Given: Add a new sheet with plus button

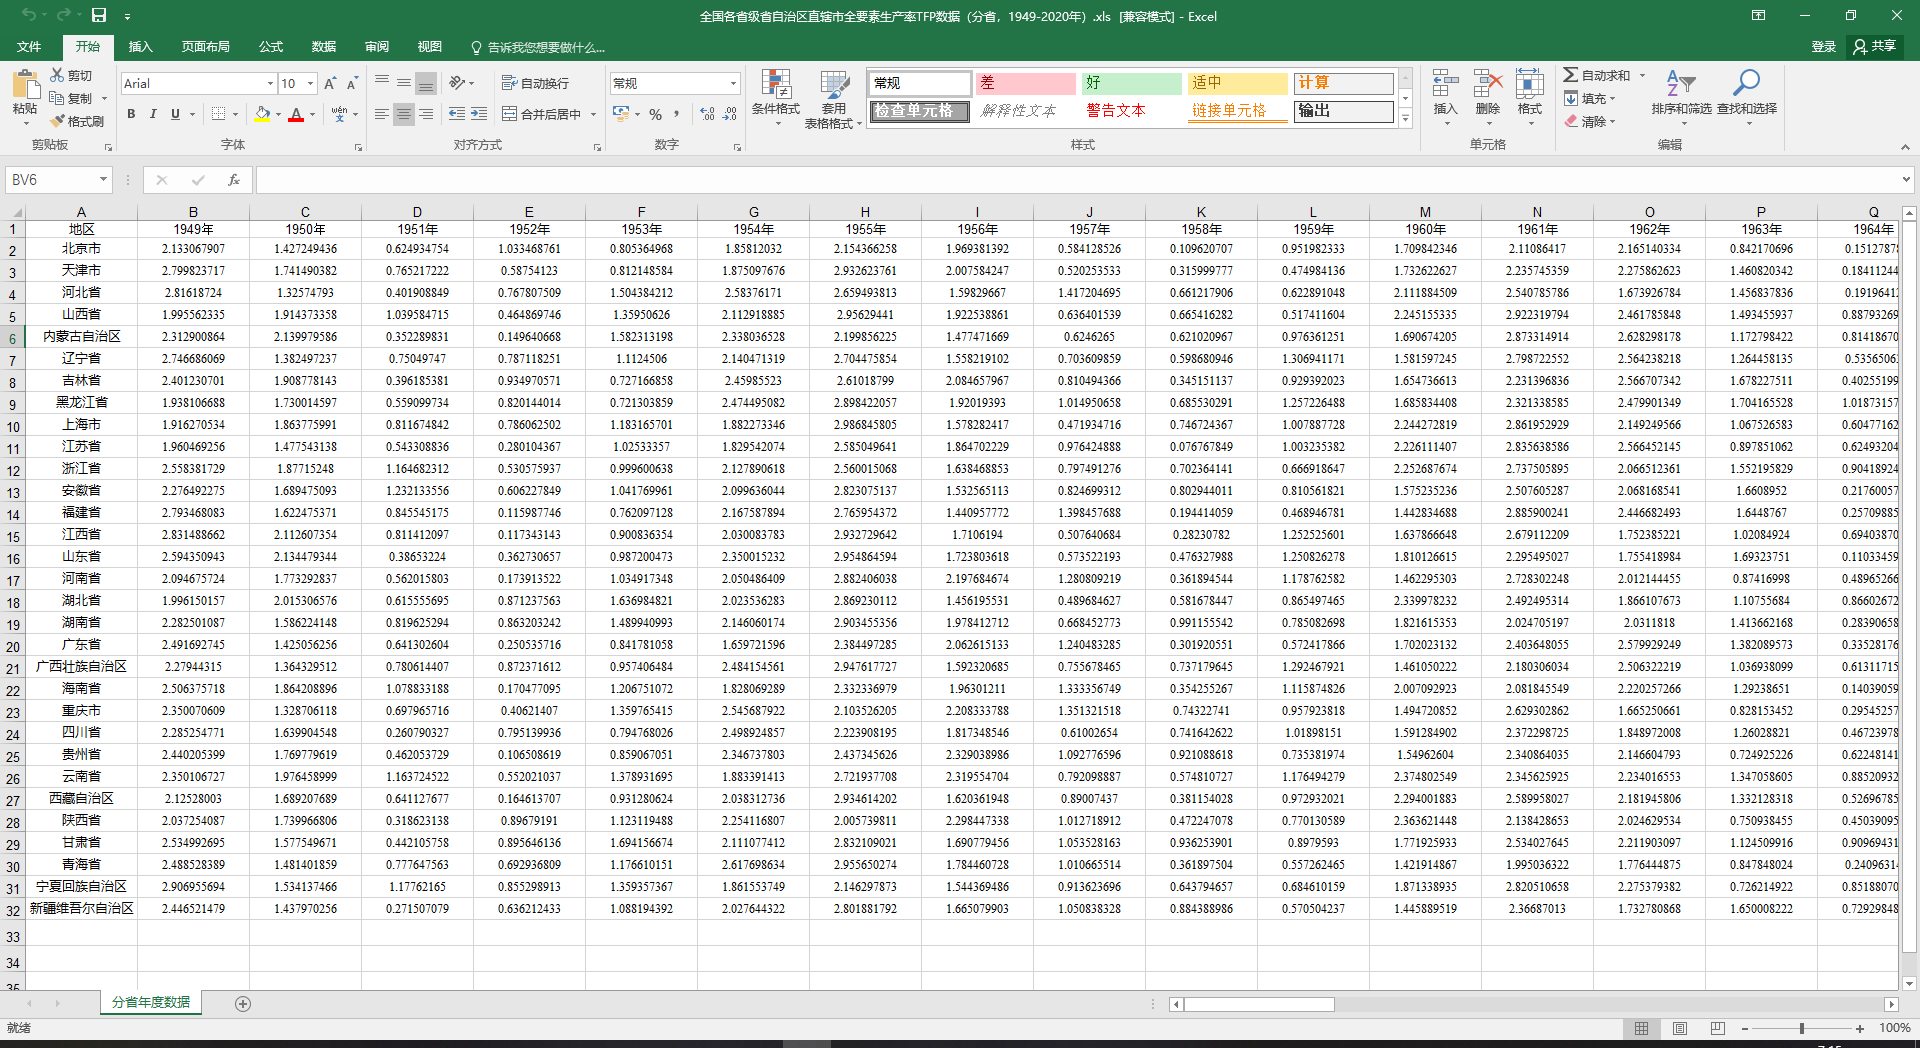Looking at the screenshot, I should tap(243, 1003).
